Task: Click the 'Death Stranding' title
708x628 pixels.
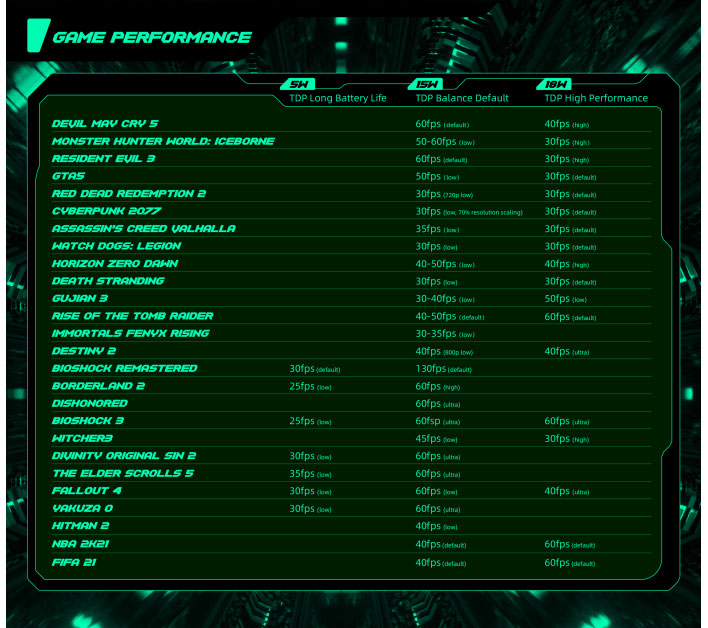Action: tap(108, 281)
